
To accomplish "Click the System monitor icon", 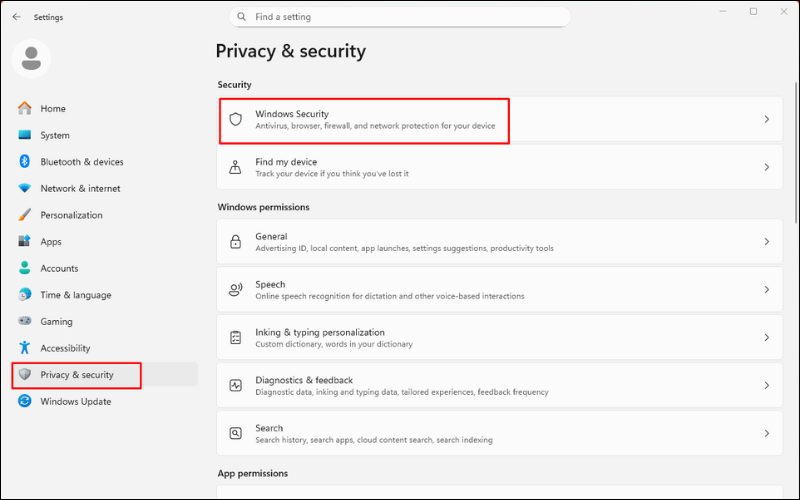I will coord(24,135).
